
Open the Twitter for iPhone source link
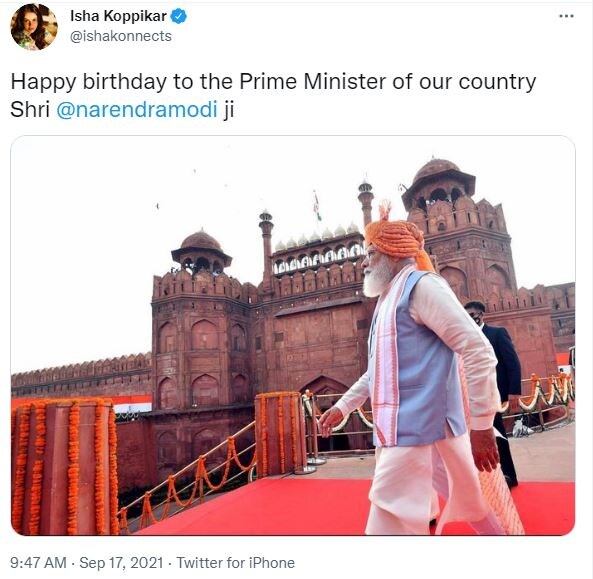pos(235,562)
